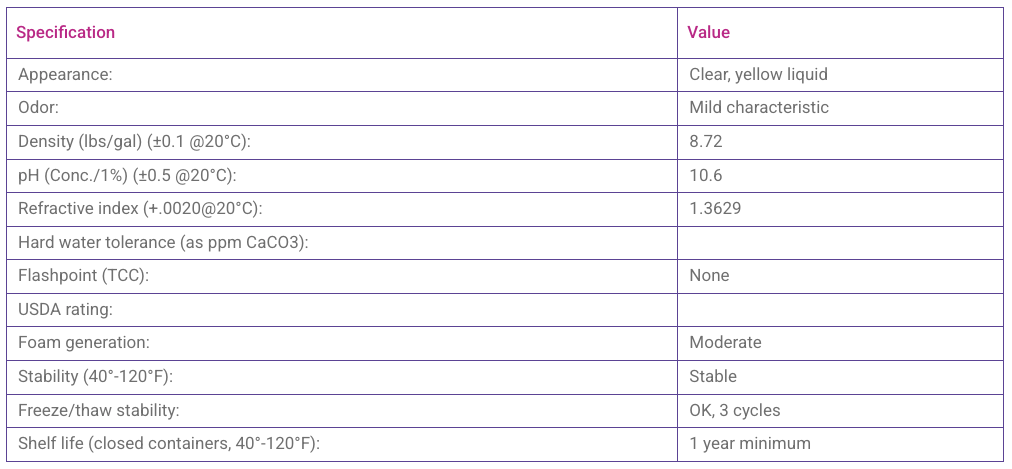Click the 'OK, 3 cycles' freeze/thaw value
Image resolution: width=1012 pixels, height=469 pixels.
734,410
